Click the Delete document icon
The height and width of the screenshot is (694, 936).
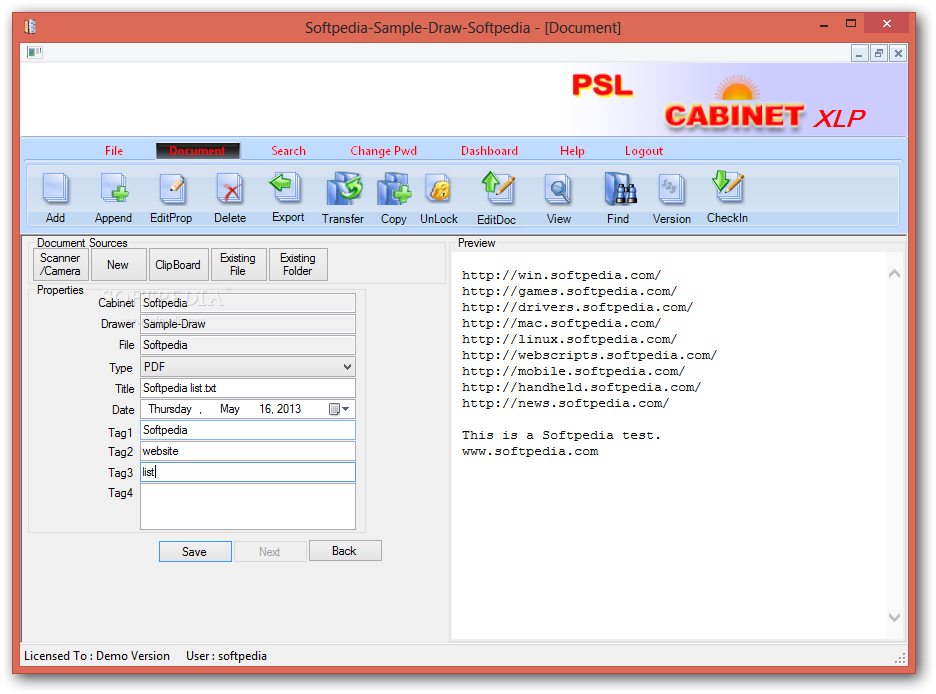tap(230, 189)
